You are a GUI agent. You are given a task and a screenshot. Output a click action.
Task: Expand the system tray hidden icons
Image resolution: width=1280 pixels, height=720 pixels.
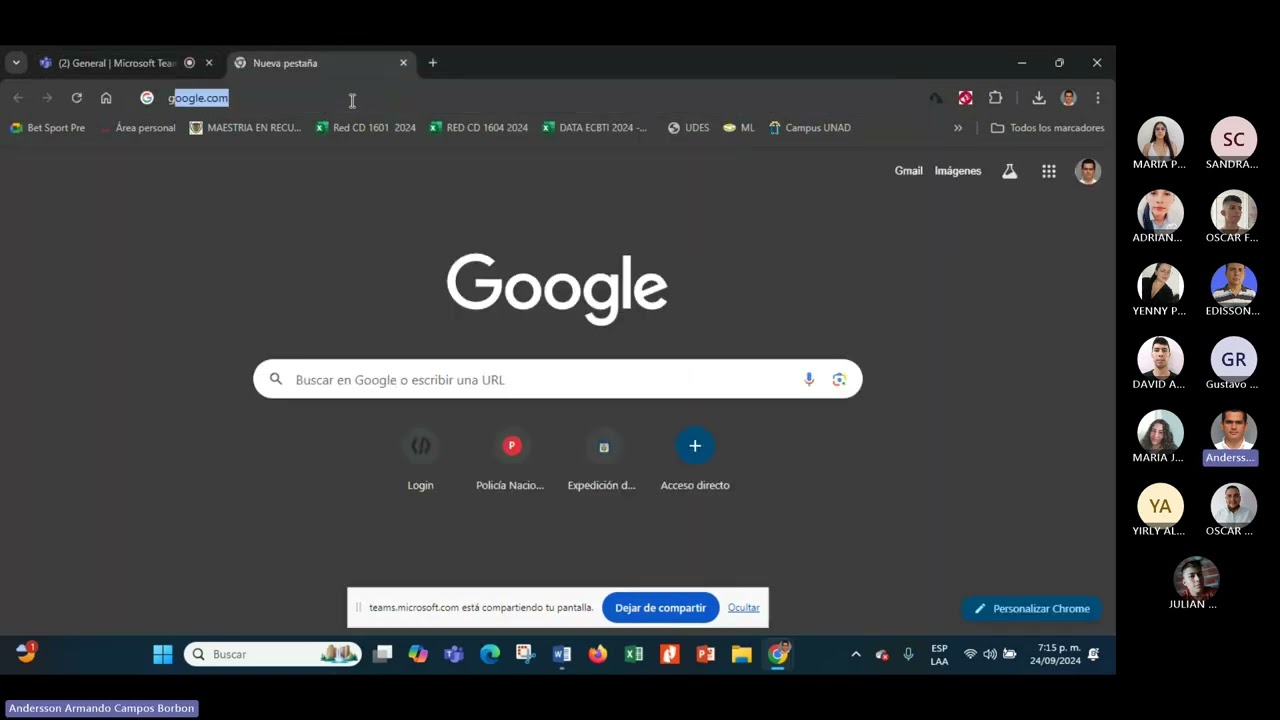click(x=855, y=654)
